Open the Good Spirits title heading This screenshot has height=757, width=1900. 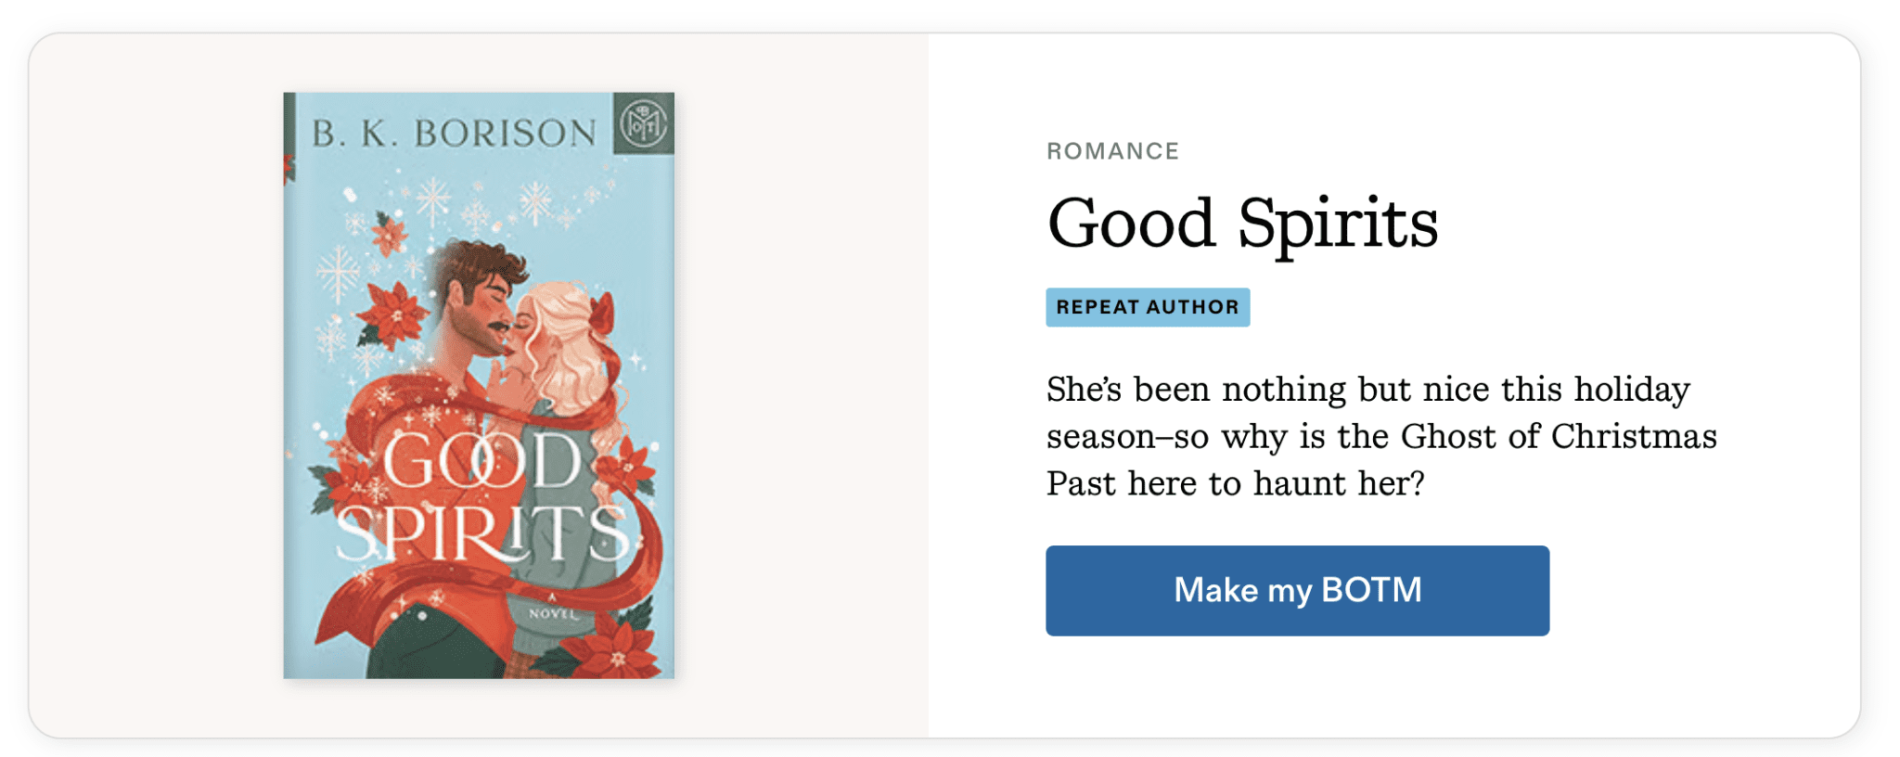click(x=1242, y=222)
